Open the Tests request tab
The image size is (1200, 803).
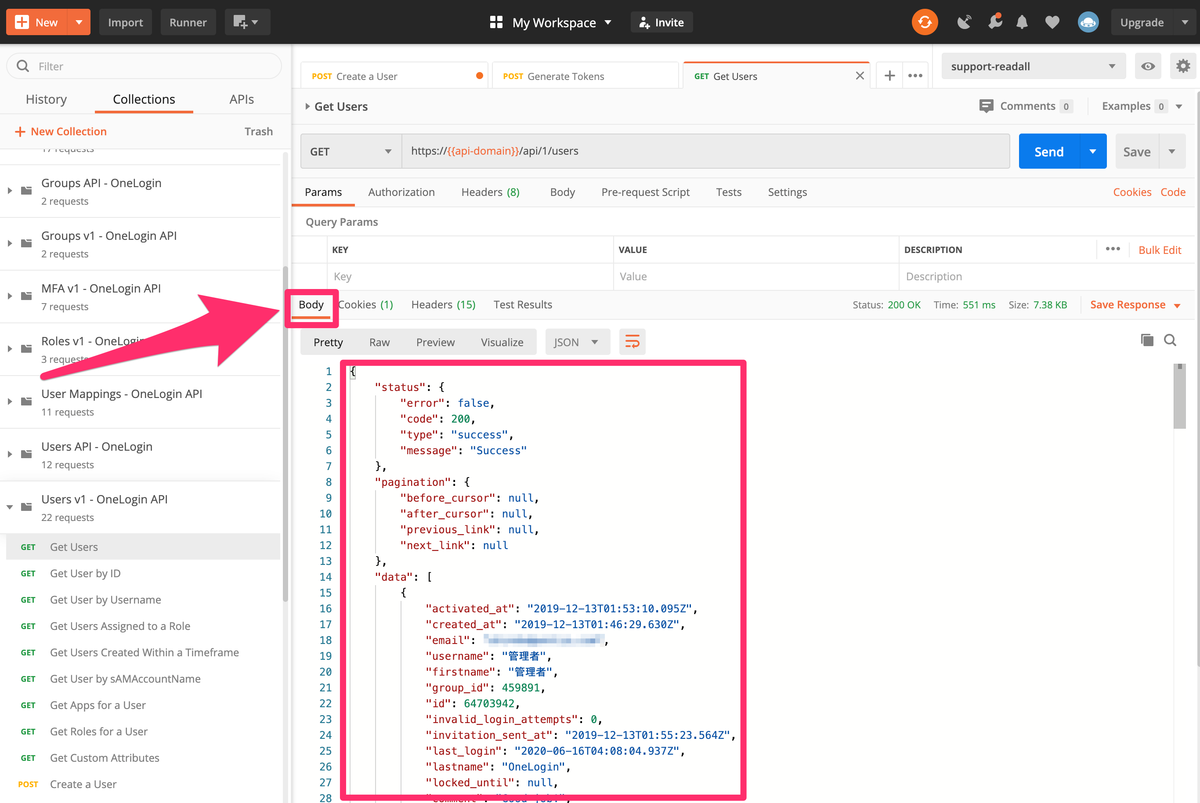pos(729,192)
